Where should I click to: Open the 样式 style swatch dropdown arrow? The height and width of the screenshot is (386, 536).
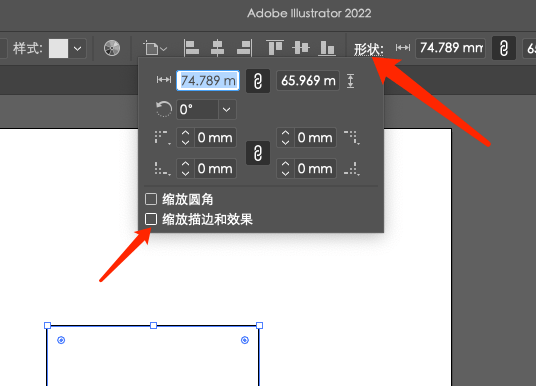[x=78, y=49]
